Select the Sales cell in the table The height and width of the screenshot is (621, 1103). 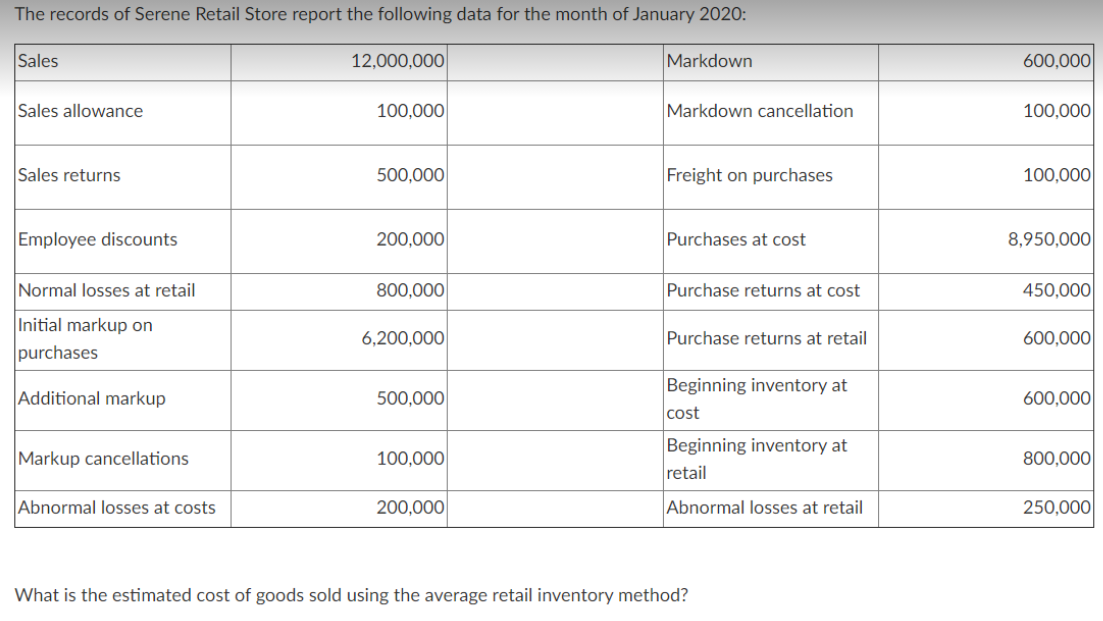(40, 60)
